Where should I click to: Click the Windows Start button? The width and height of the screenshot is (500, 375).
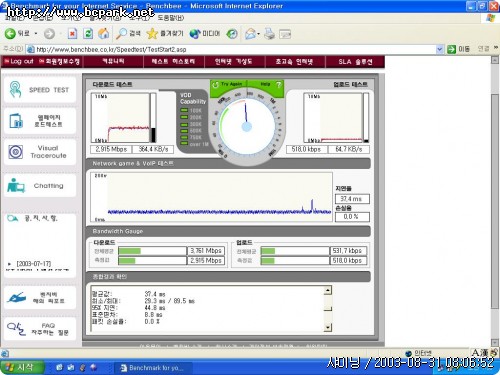coord(22,367)
